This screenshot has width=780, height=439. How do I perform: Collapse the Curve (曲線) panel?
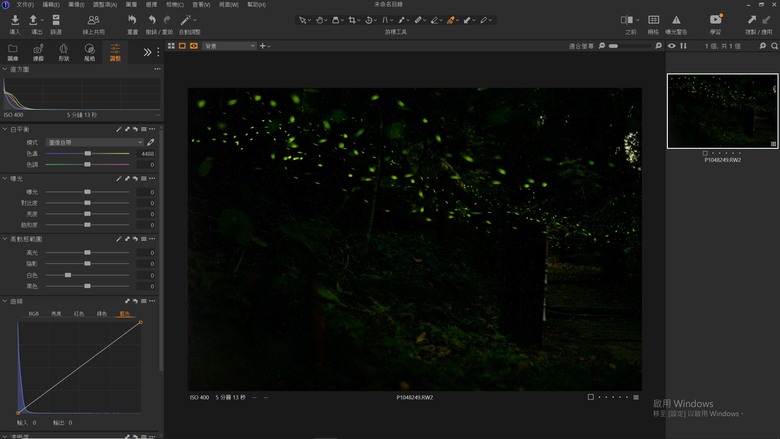click(5, 301)
